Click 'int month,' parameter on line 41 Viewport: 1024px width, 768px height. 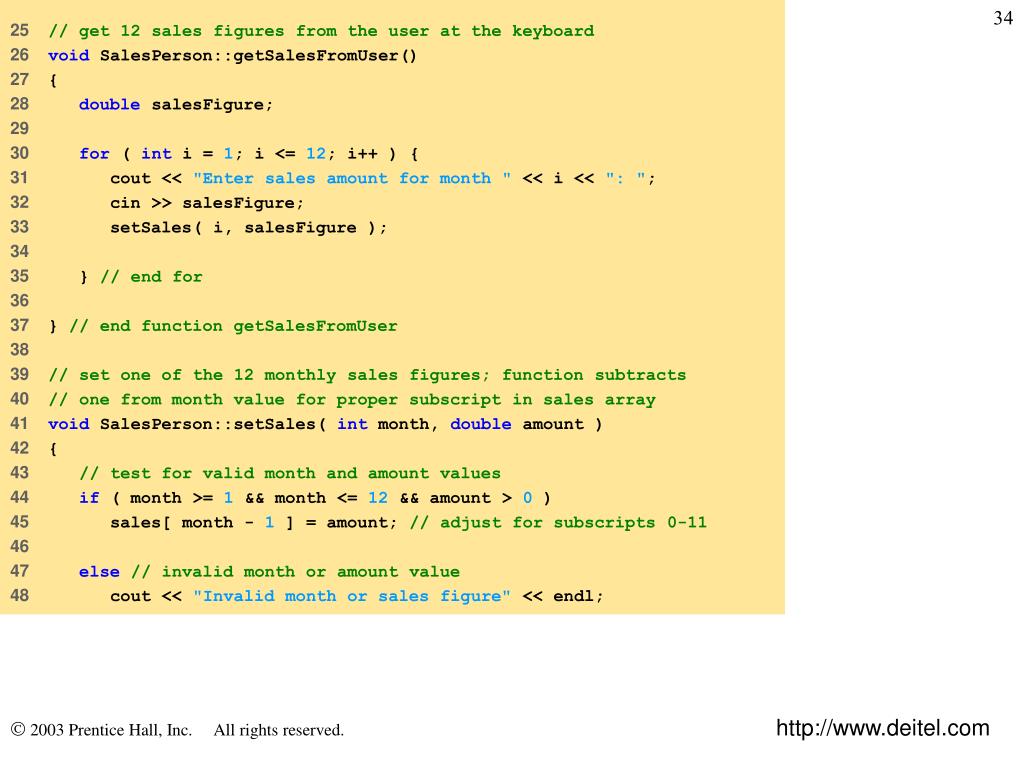tap(387, 424)
